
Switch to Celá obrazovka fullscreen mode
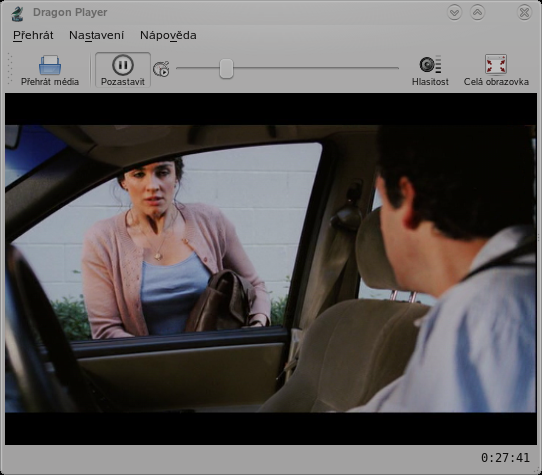496,70
